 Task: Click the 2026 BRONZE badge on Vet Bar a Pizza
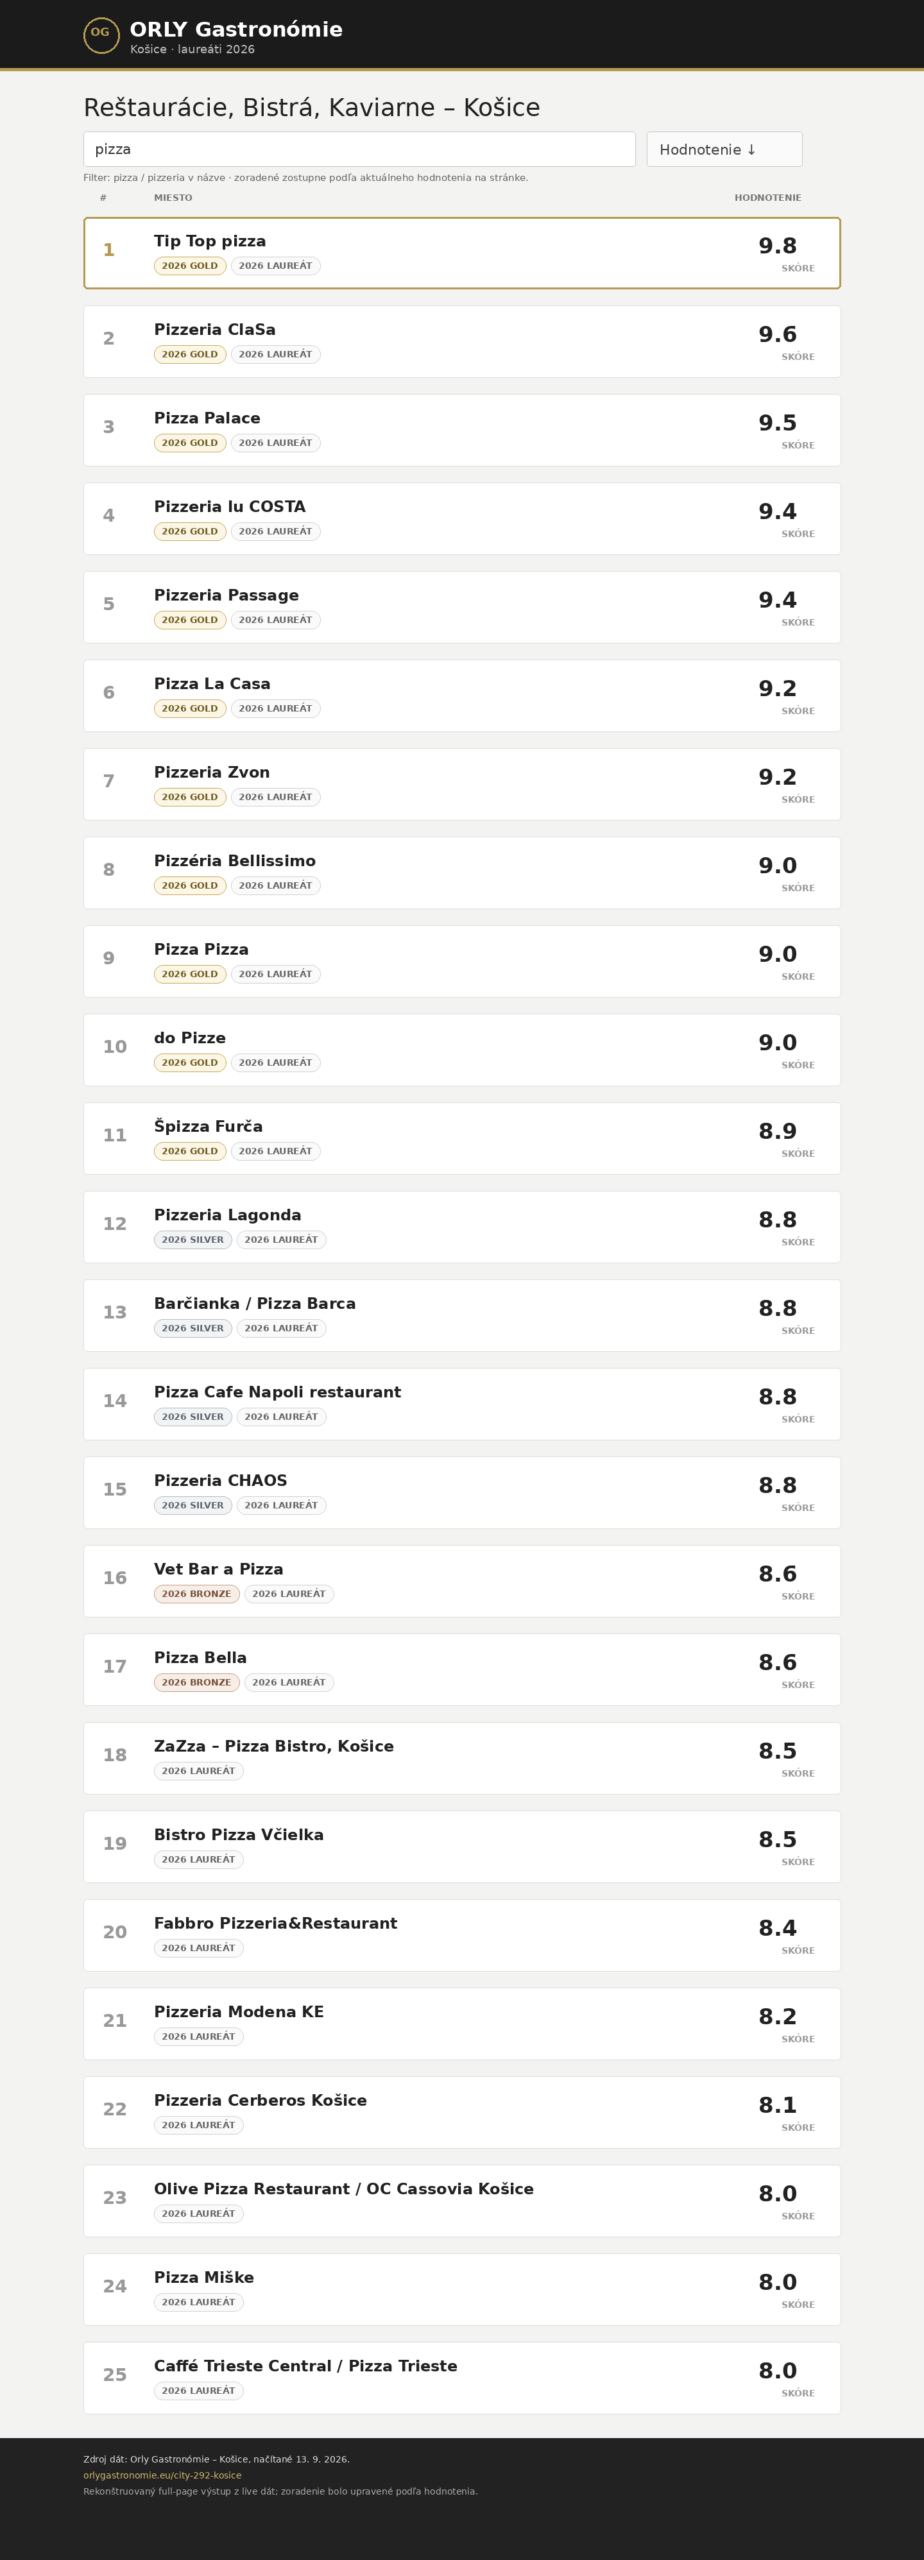coord(197,1594)
